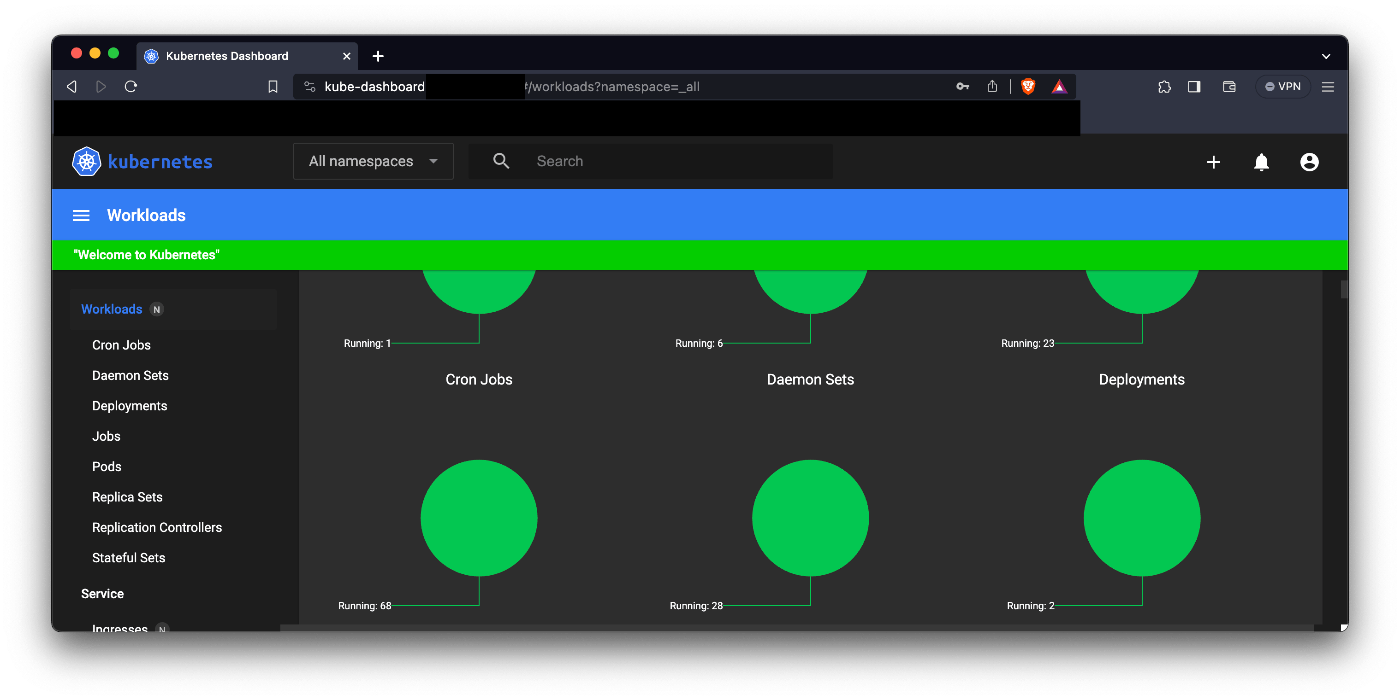
Task: Select the Kubernetes Dashboard browser tab
Action: 247,56
